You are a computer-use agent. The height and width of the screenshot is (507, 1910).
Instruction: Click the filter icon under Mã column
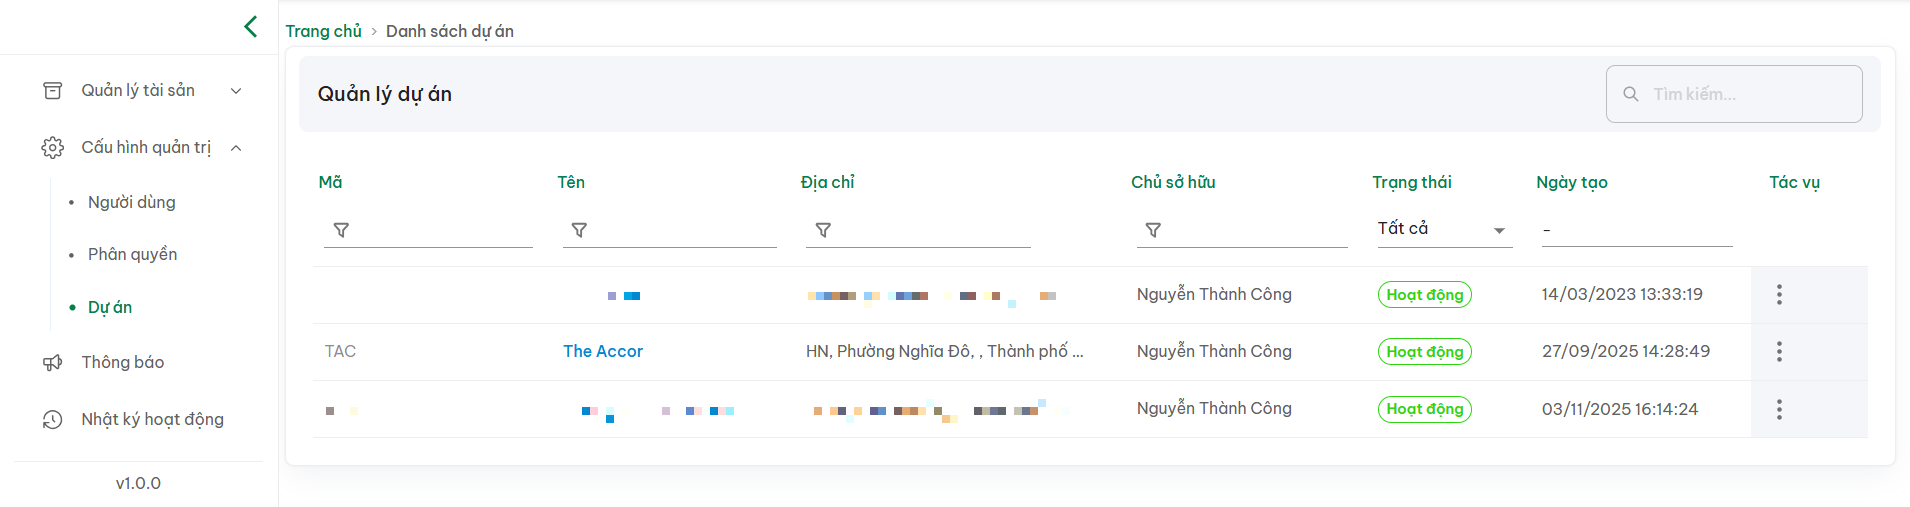click(x=341, y=230)
